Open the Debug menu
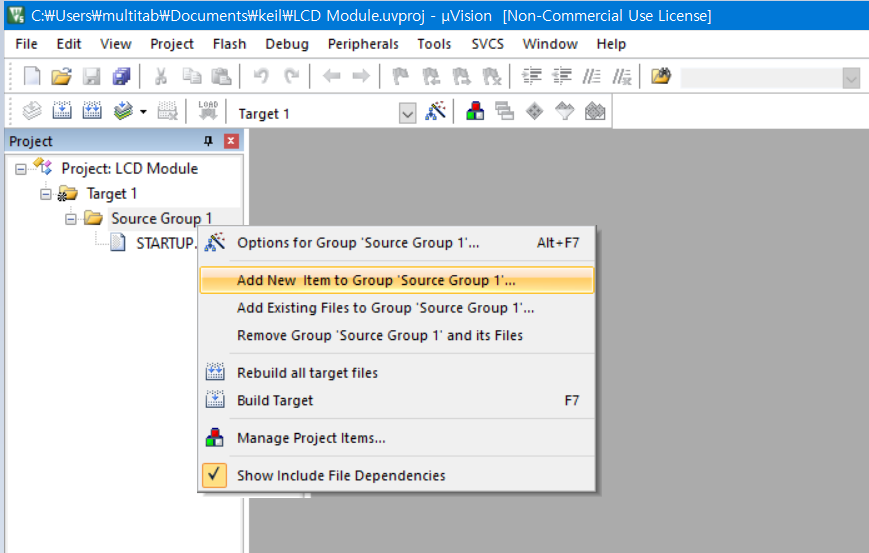 click(x=287, y=44)
